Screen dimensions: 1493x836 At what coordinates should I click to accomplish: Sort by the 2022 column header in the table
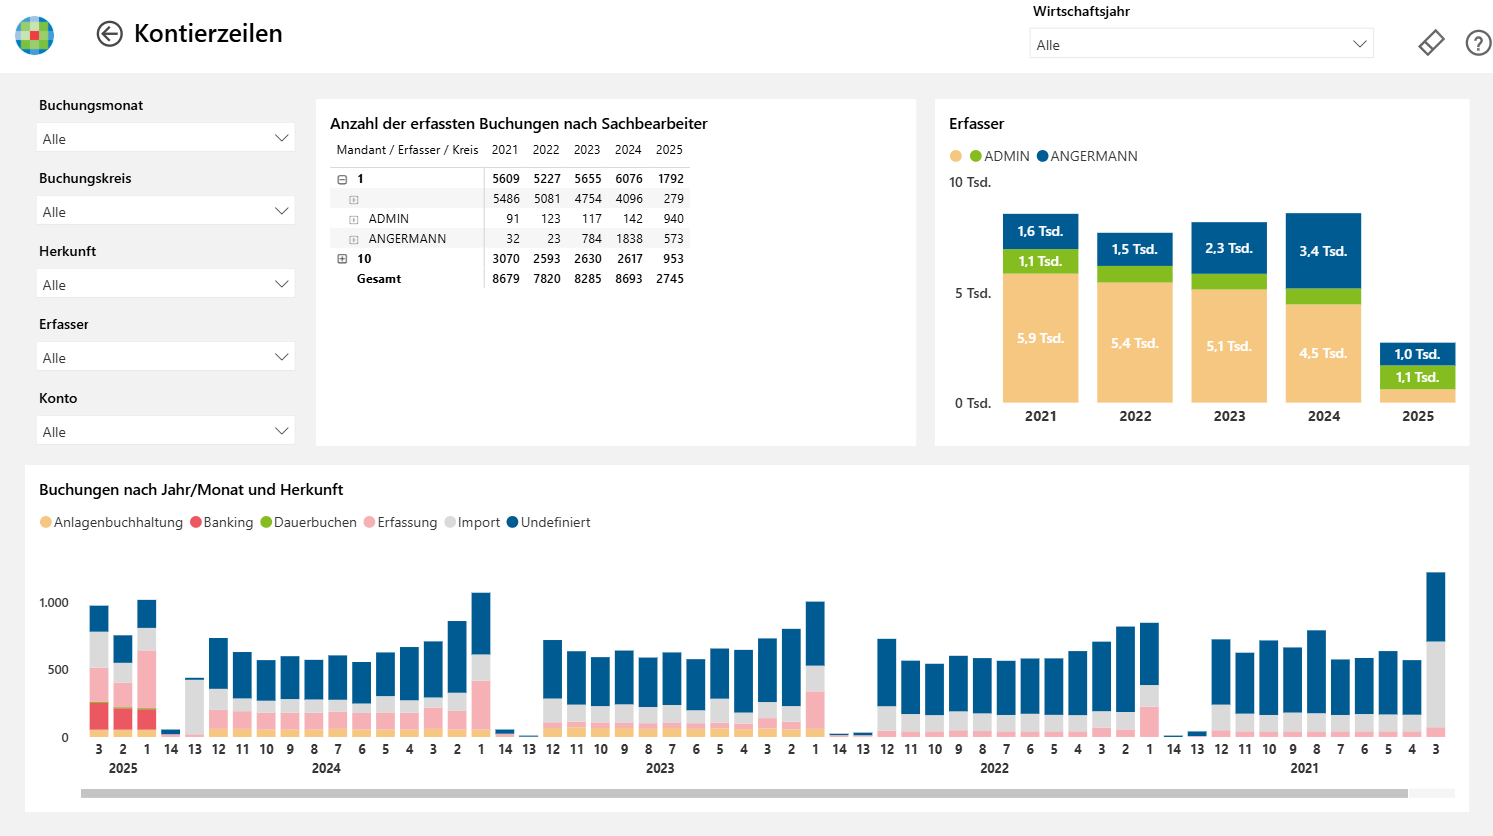(546, 150)
